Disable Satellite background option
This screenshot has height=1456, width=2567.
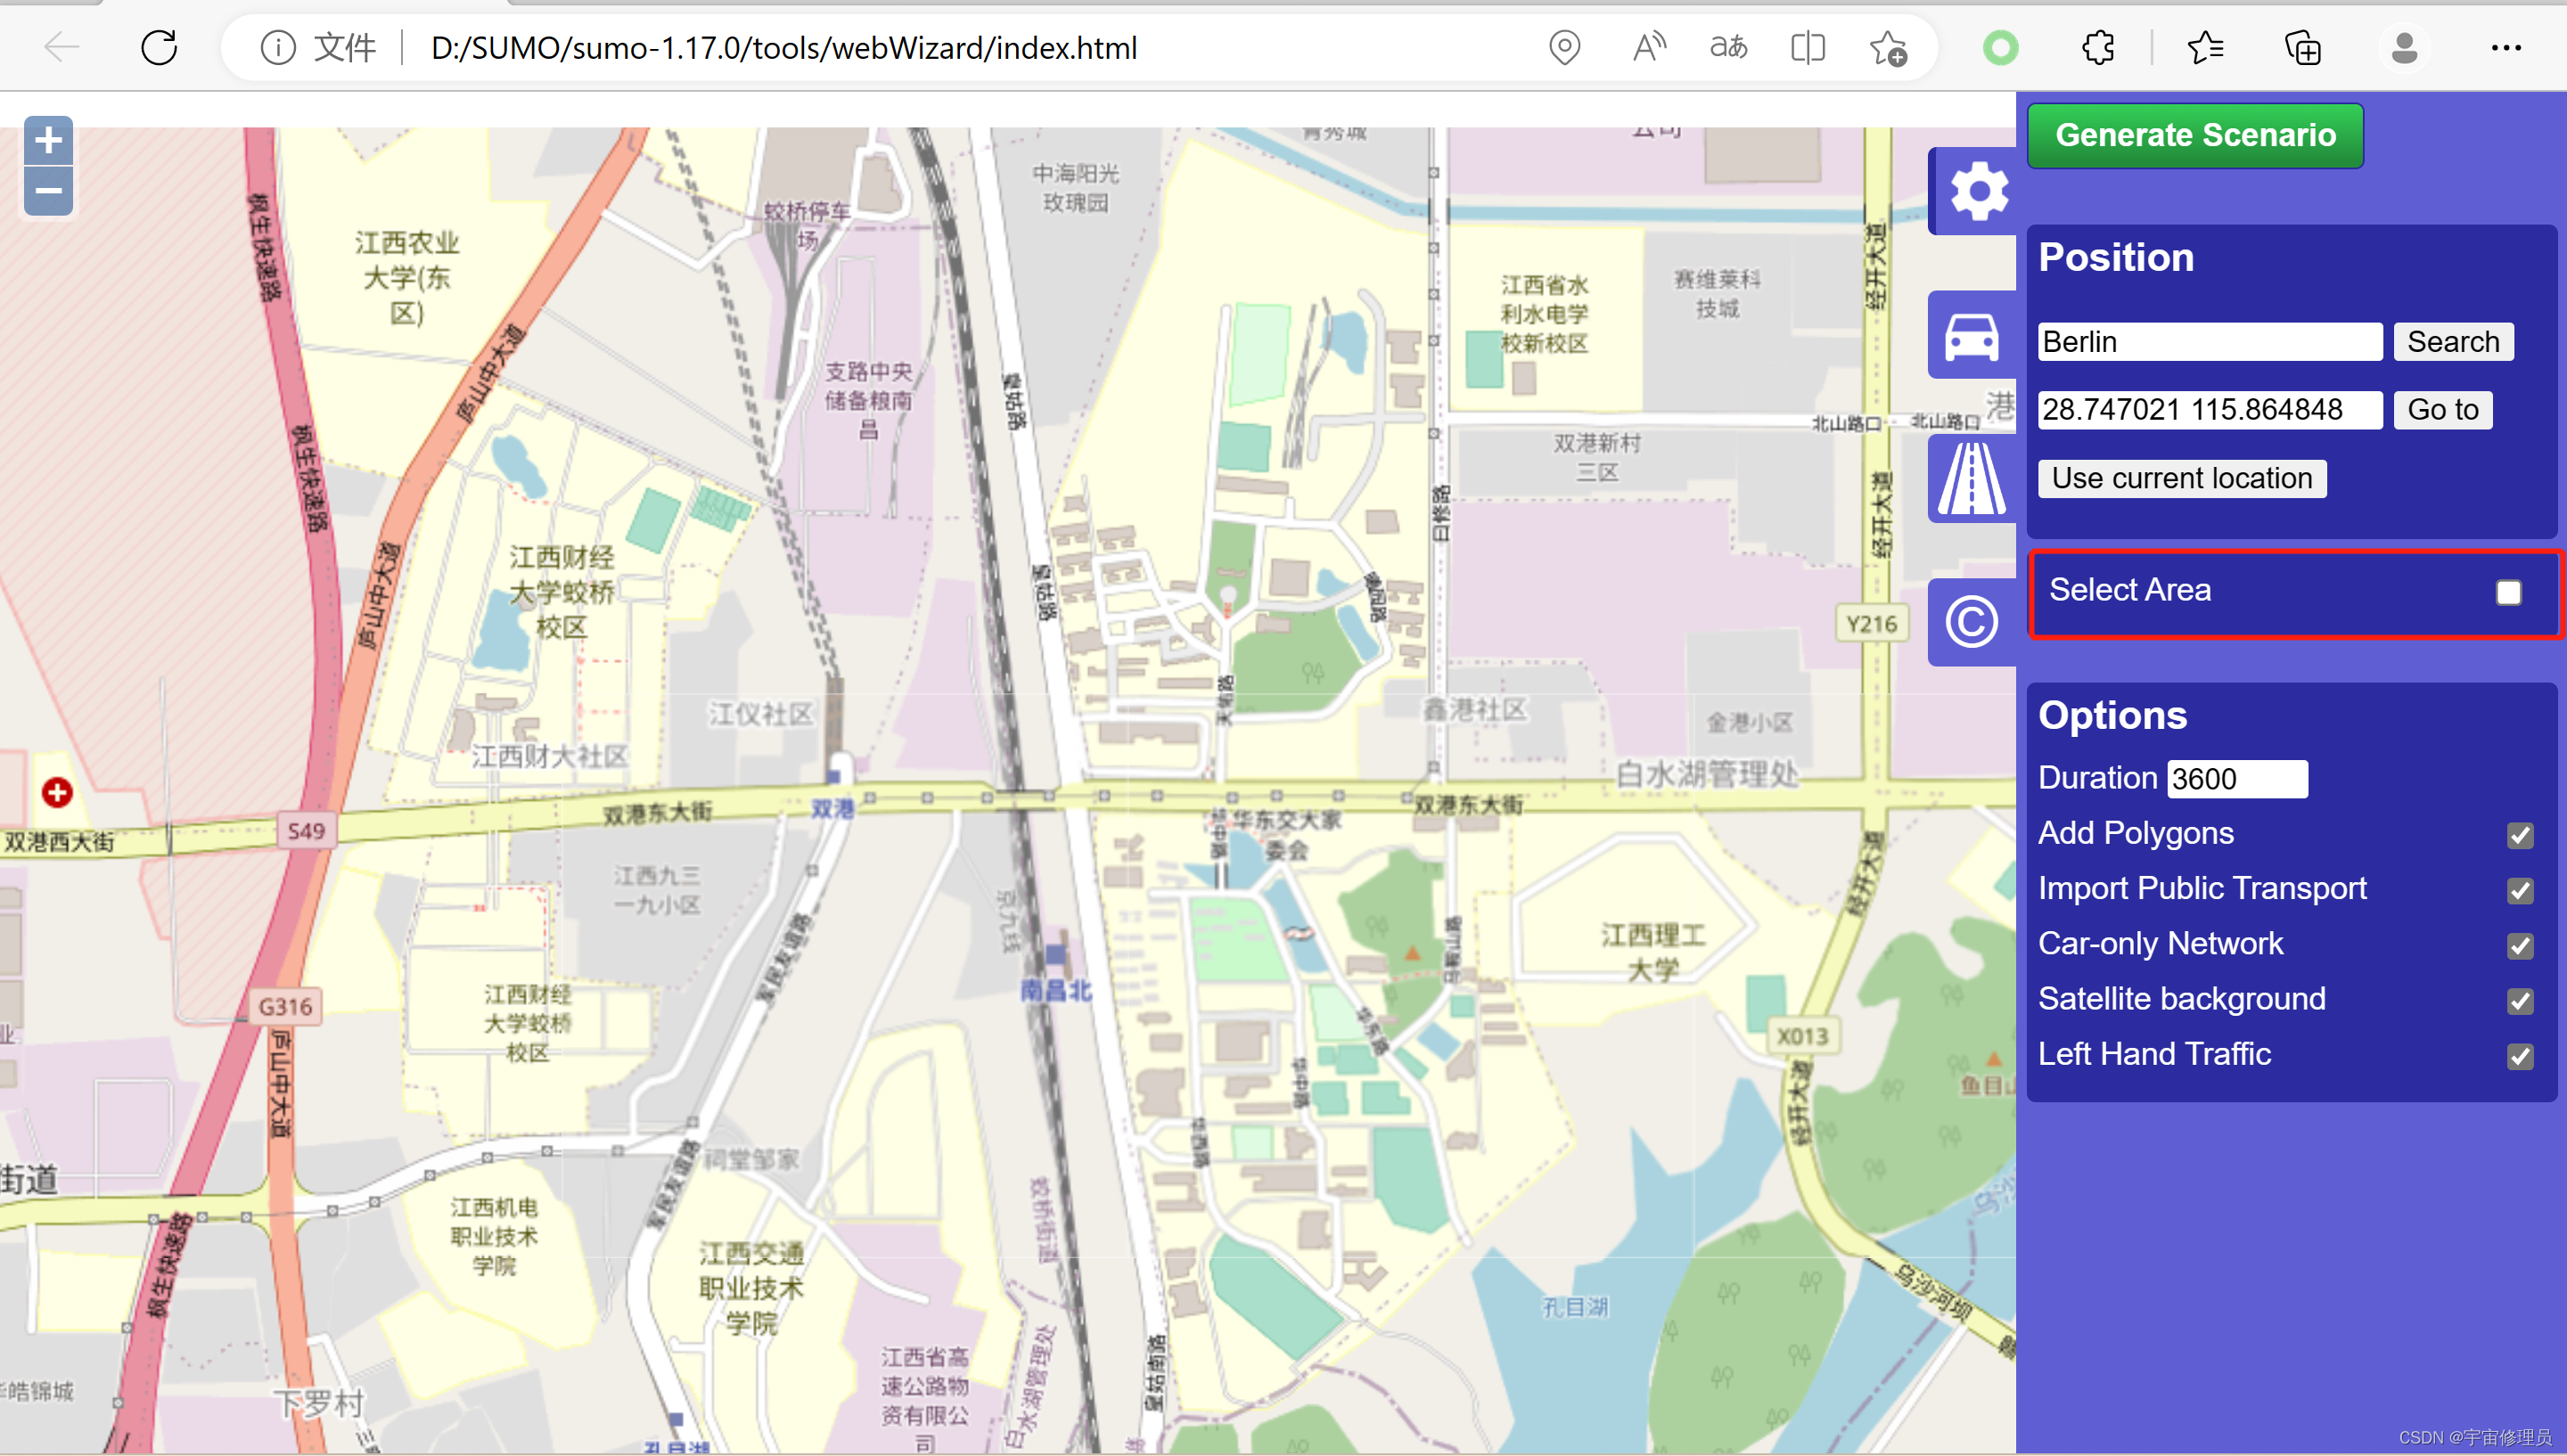point(2519,1001)
